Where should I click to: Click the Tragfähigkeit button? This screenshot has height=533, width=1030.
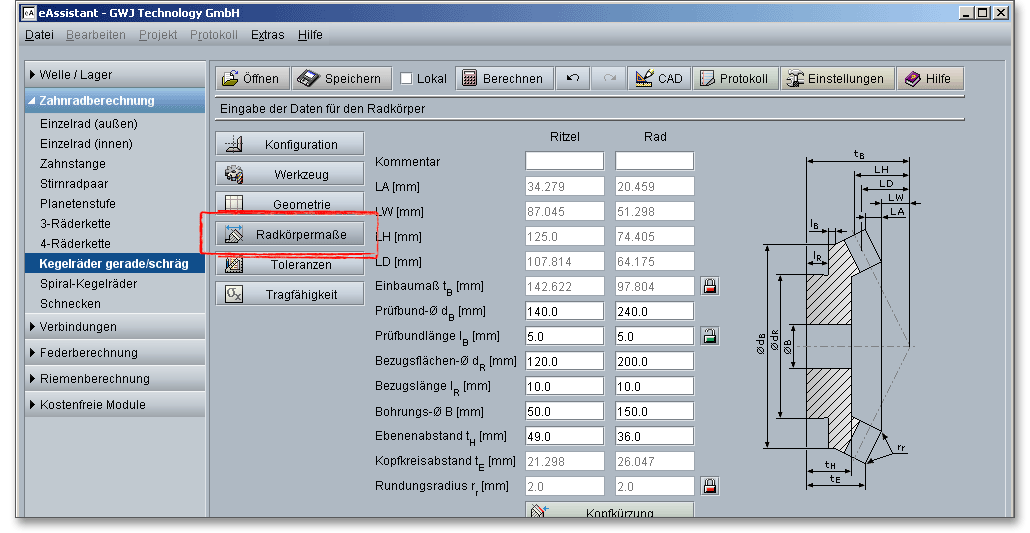289,295
